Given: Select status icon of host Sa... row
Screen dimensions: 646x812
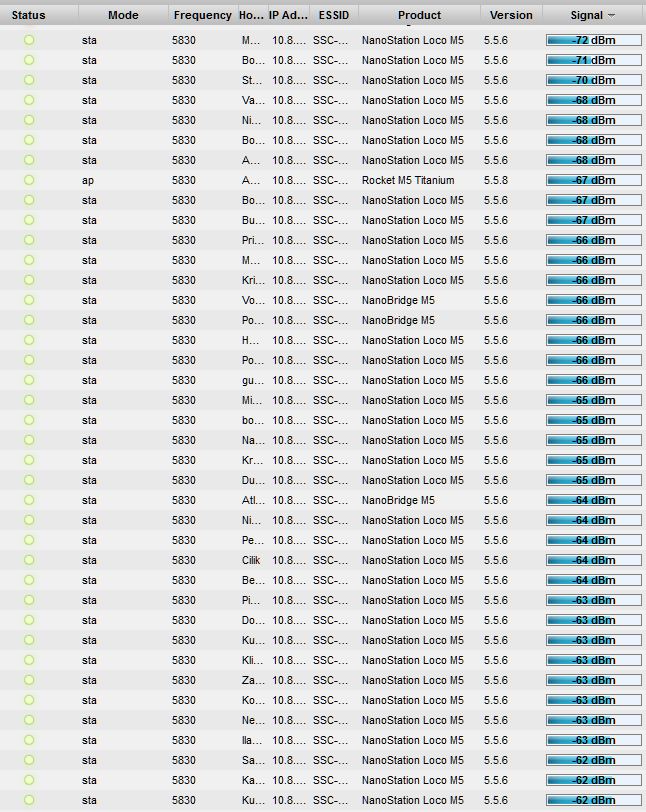Looking at the screenshot, I should pyautogui.click(x=29, y=760).
